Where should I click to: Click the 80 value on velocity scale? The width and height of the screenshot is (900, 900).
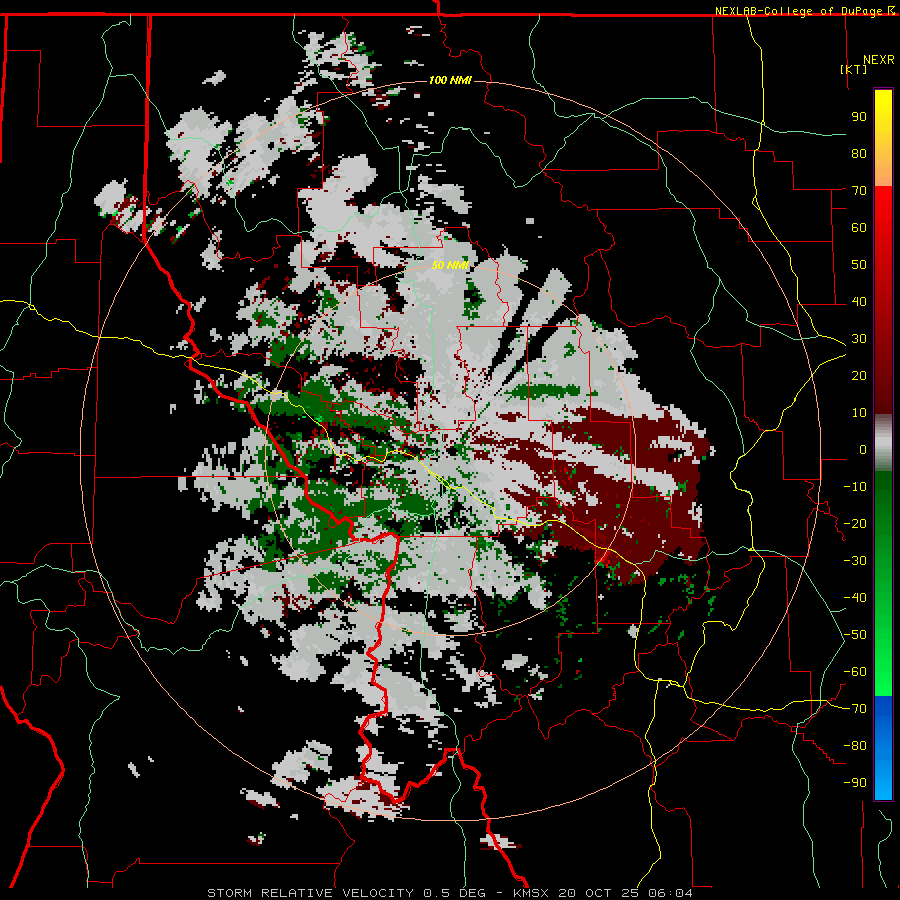pos(859,154)
